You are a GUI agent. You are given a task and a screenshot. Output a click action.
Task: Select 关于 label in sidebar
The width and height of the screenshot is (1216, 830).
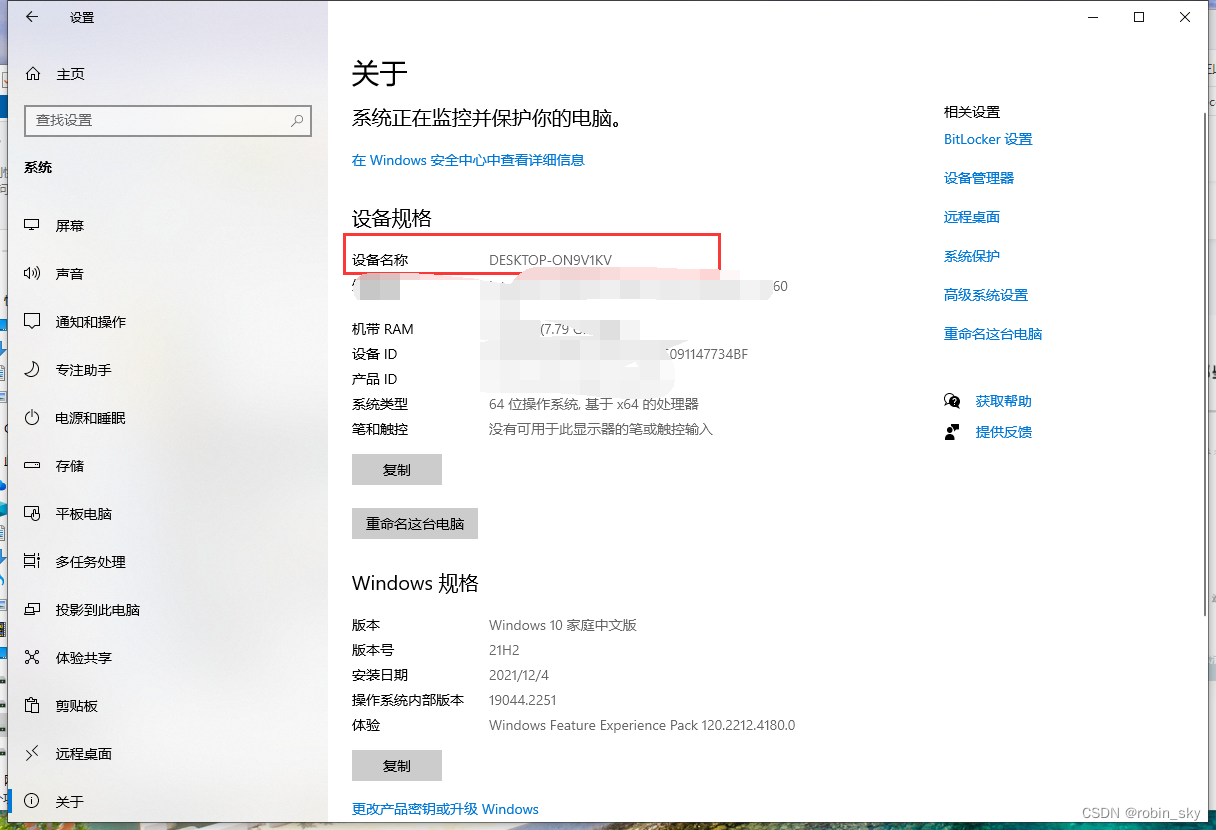pyautogui.click(x=70, y=802)
